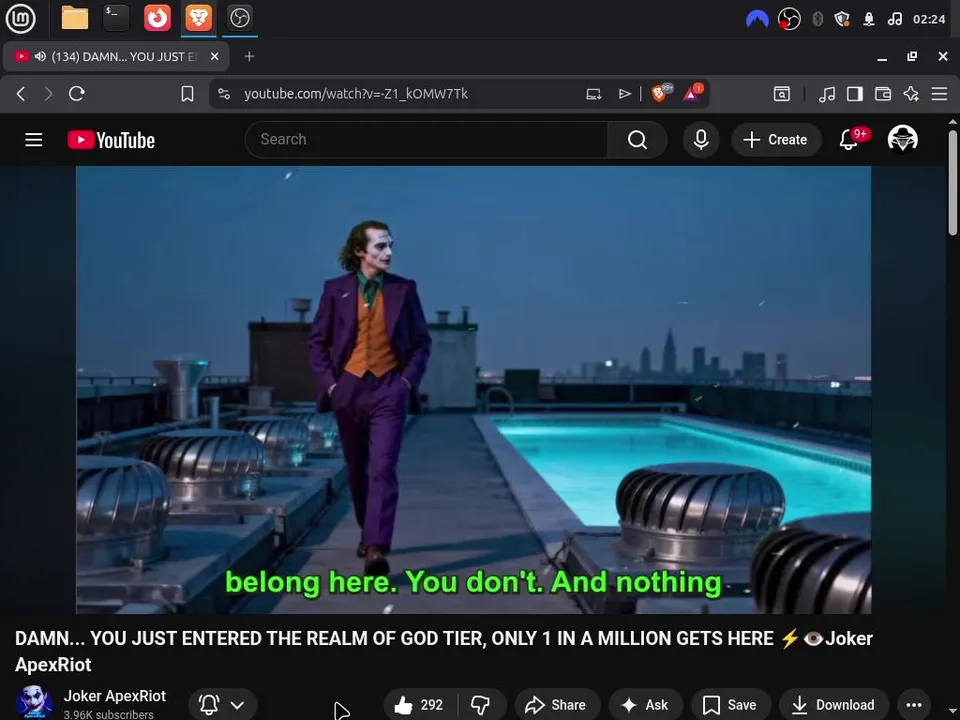The height and width of the screenshot is (720, 960).
Task: Open the Brave Wallet icon
Action: pos(883,94)
